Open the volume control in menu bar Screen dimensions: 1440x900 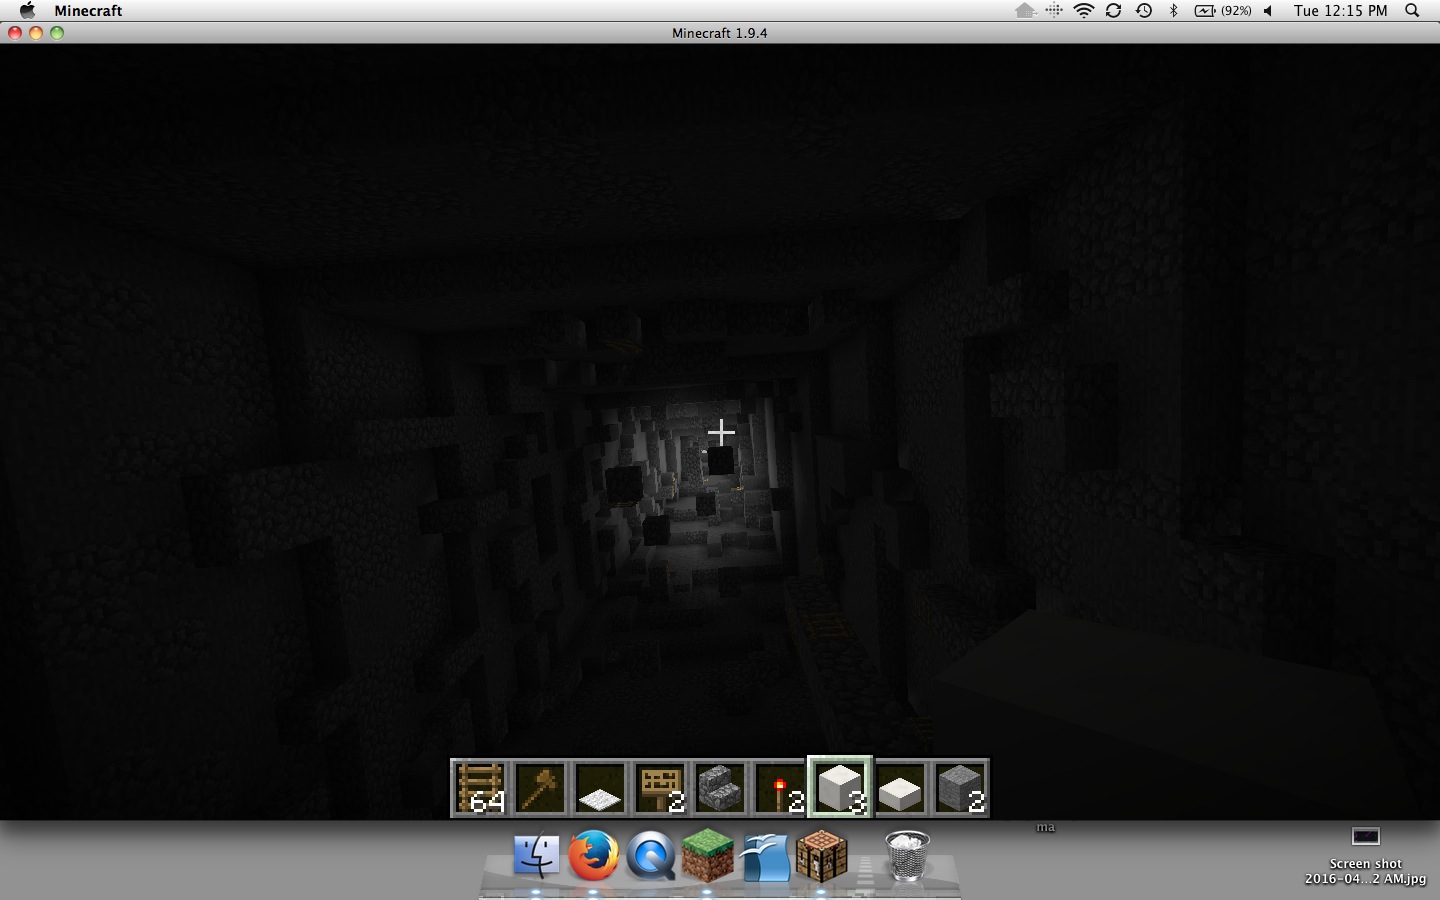point(1268,10)
